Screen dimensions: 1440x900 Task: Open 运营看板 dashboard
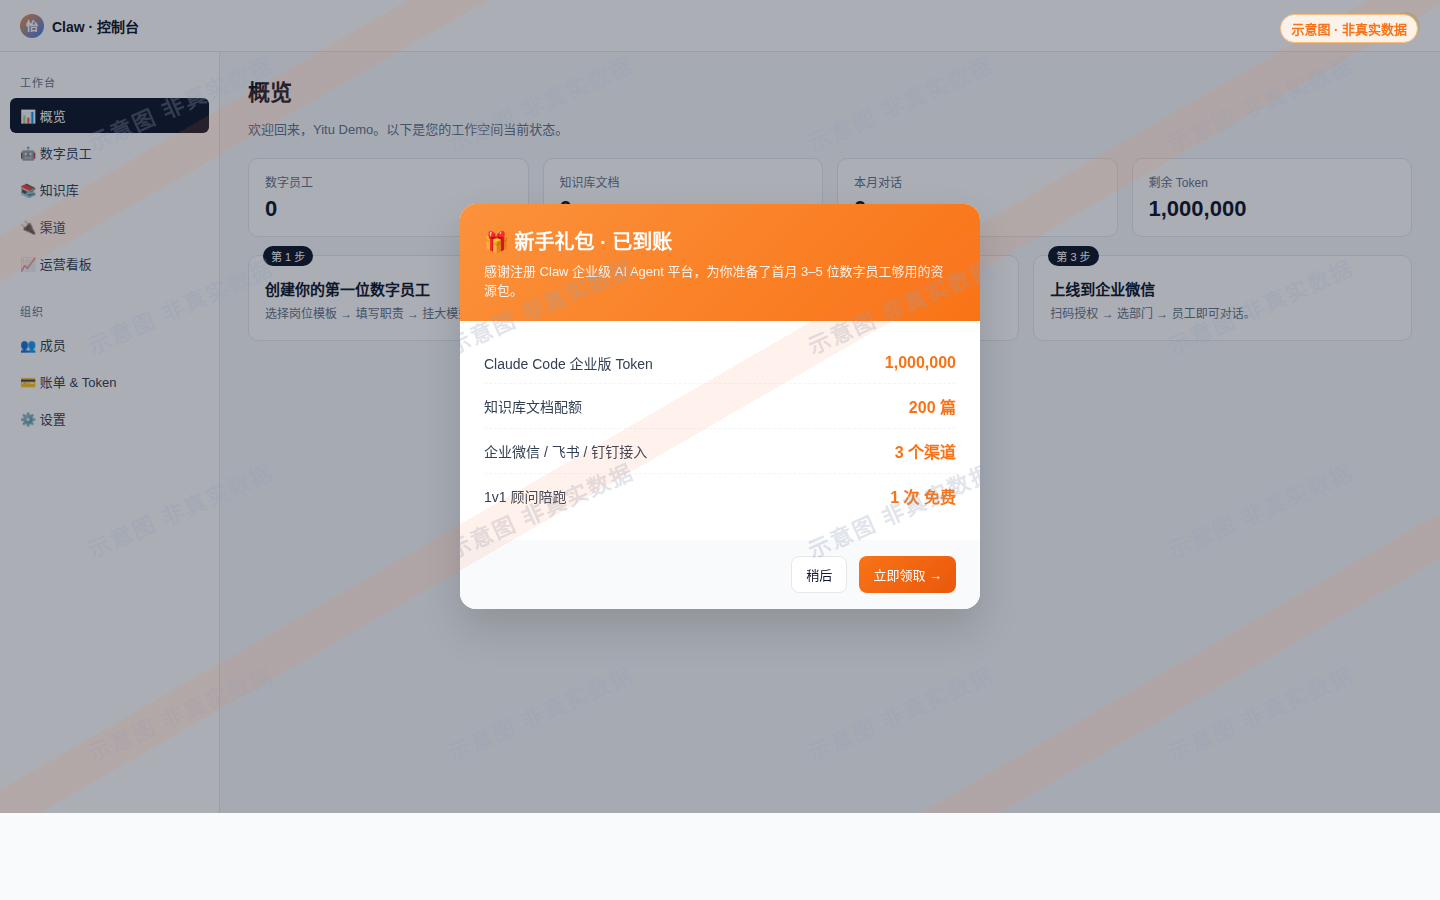click(109, 264)
